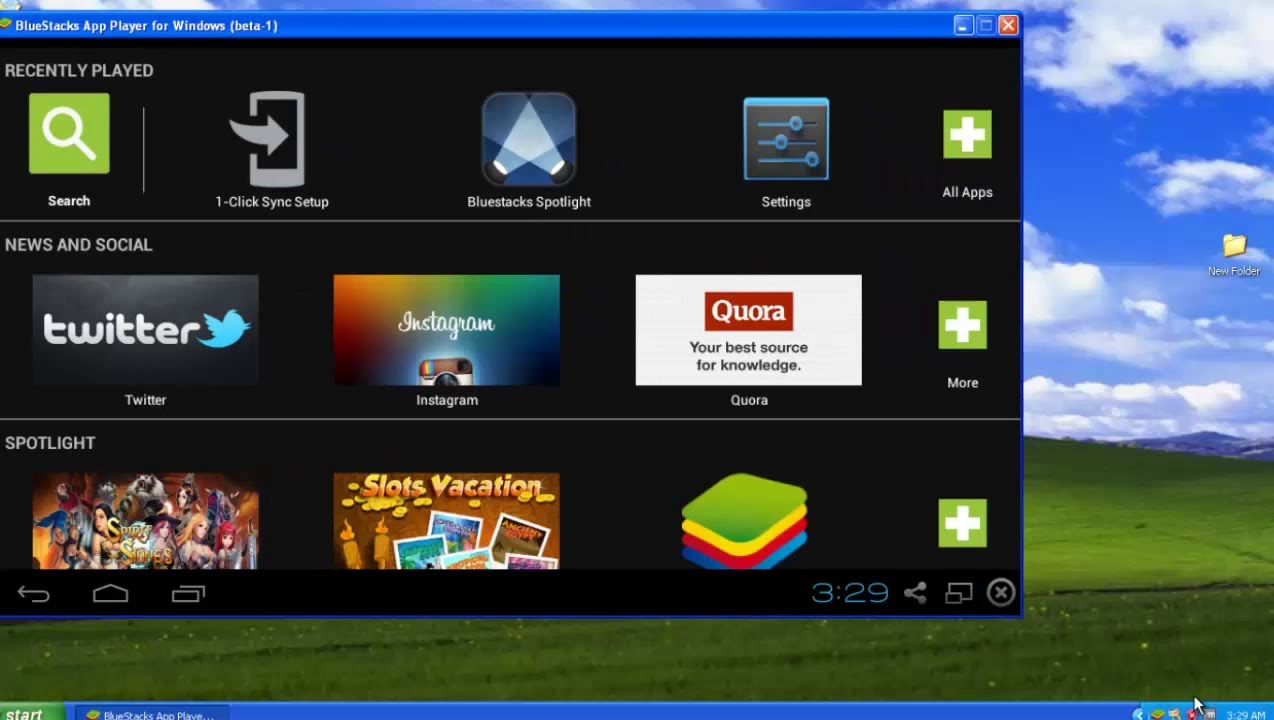Click the share icon in bottom bar
The image size is (1274, 720).
click(915, 593)
